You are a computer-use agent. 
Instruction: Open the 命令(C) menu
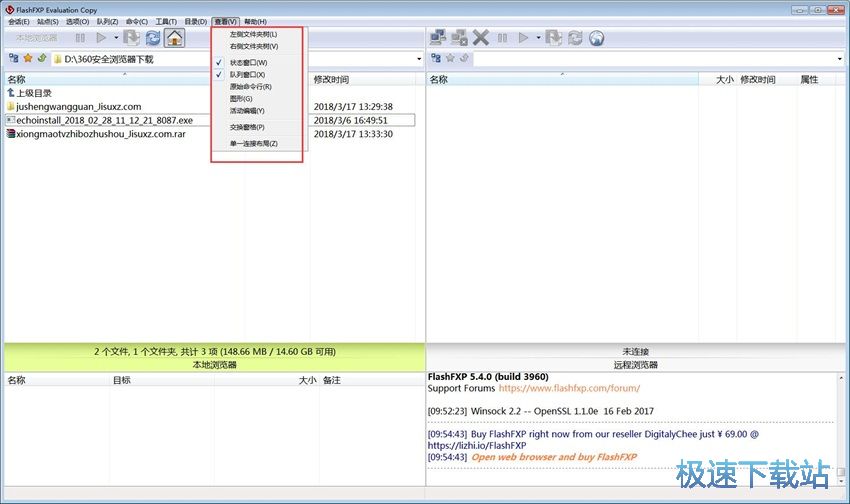(137, 22)
